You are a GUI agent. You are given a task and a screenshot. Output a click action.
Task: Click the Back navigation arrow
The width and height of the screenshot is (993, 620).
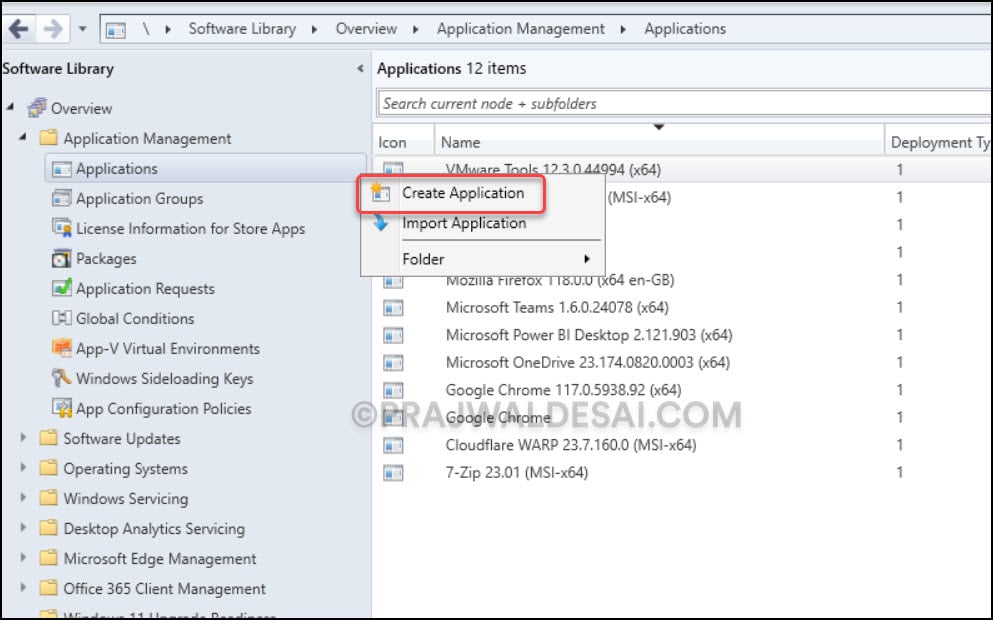point(18,28)
